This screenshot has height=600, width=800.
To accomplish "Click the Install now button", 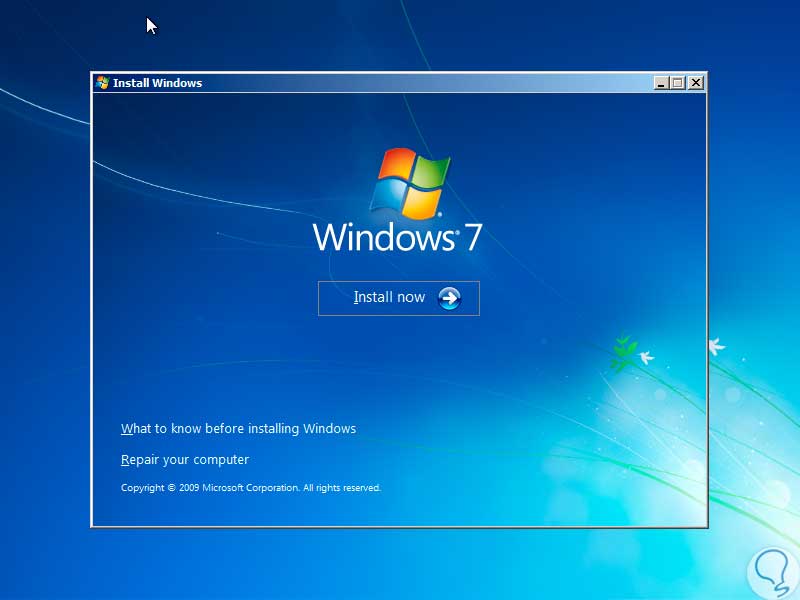I will tap(398, 298).
